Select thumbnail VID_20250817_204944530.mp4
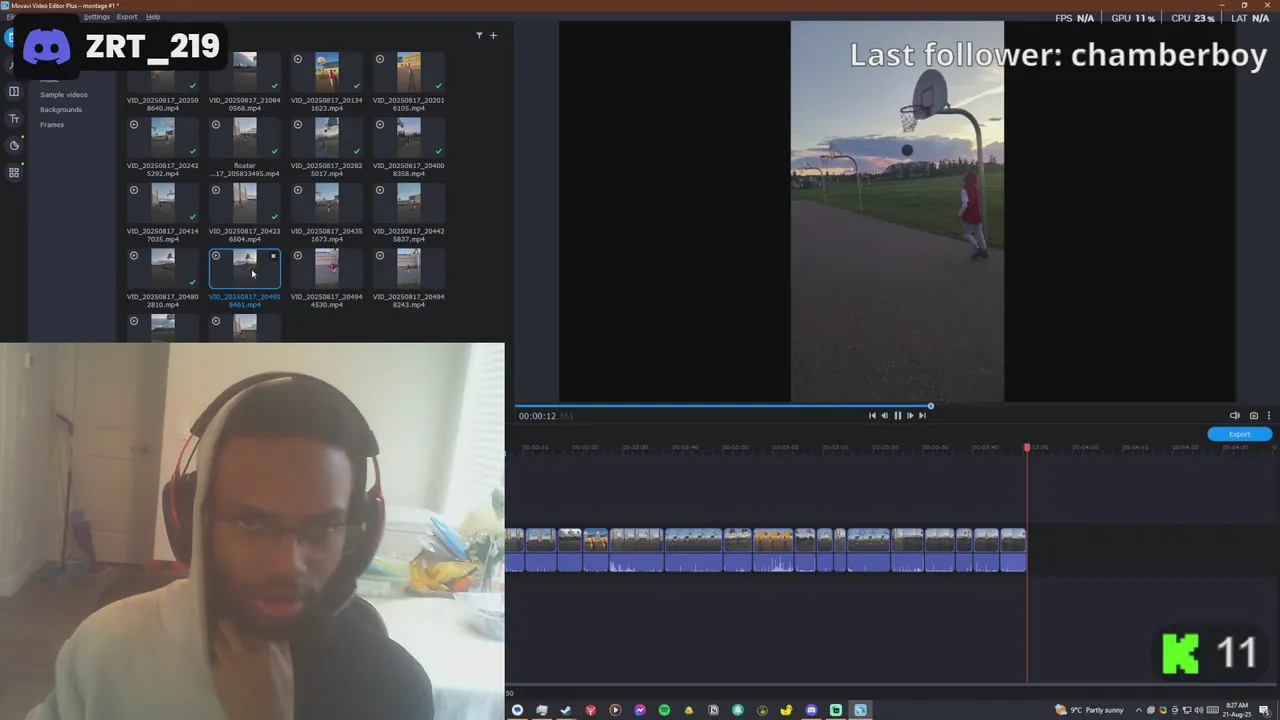This screenshot has height=720, width=1280. click(327, 268)
